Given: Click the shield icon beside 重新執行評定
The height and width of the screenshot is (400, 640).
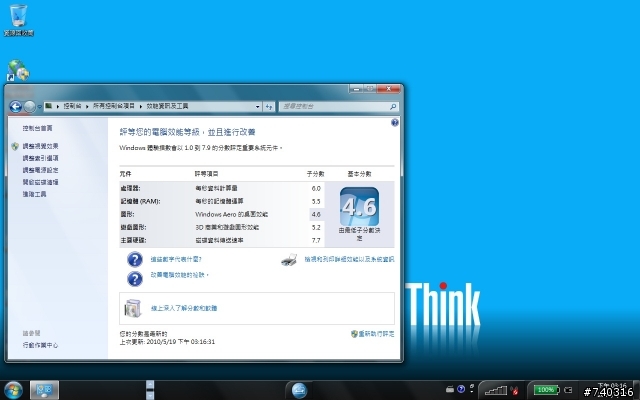Looking at the screenshot, I should (x=354, y=334).
